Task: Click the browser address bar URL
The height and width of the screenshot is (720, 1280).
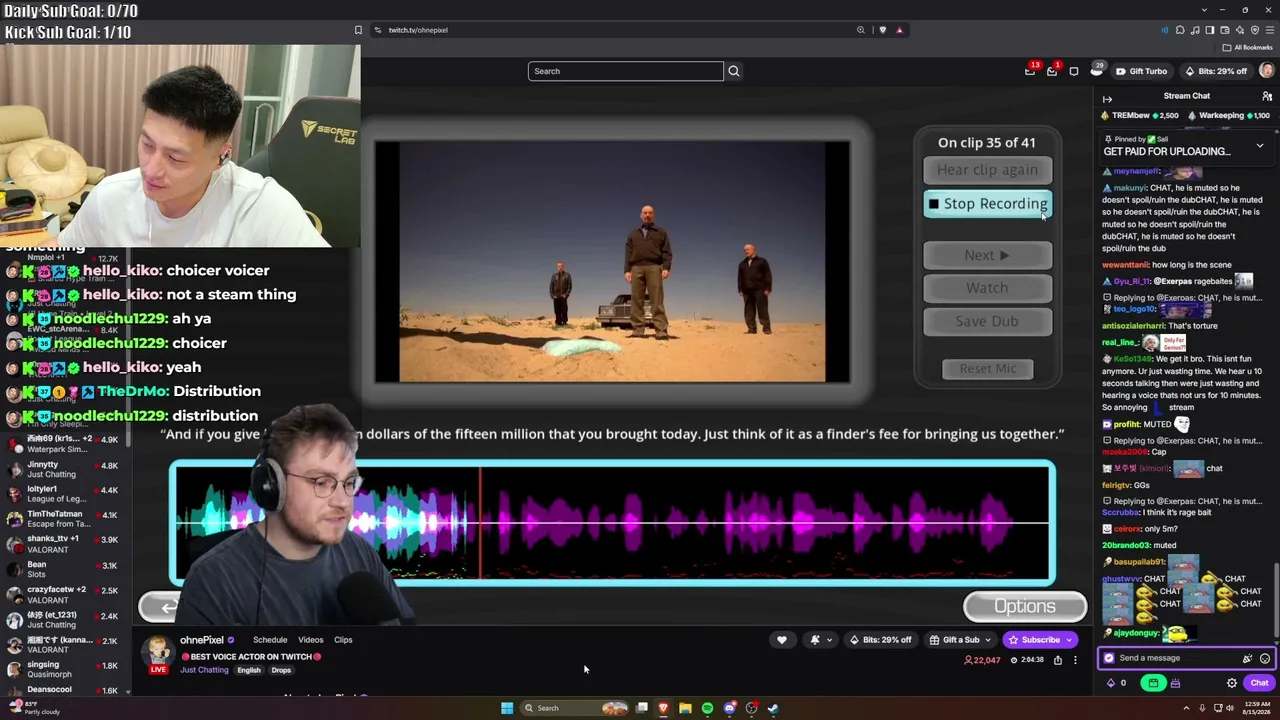Action: coord(418,30)
